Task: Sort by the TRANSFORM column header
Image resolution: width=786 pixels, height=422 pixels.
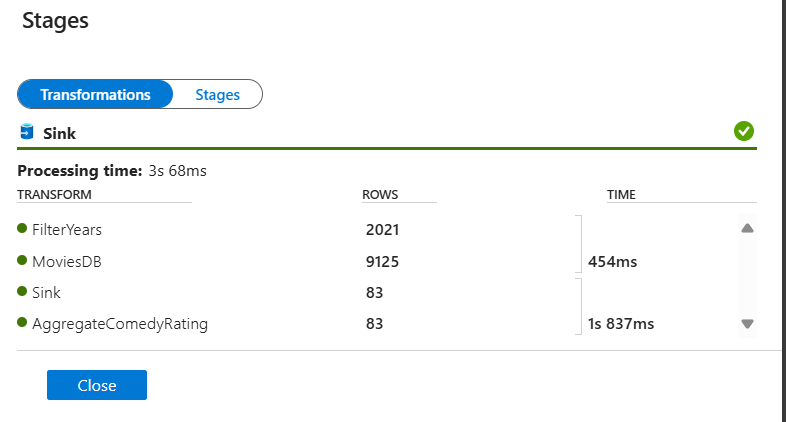Action: click(x=55, y=194)
